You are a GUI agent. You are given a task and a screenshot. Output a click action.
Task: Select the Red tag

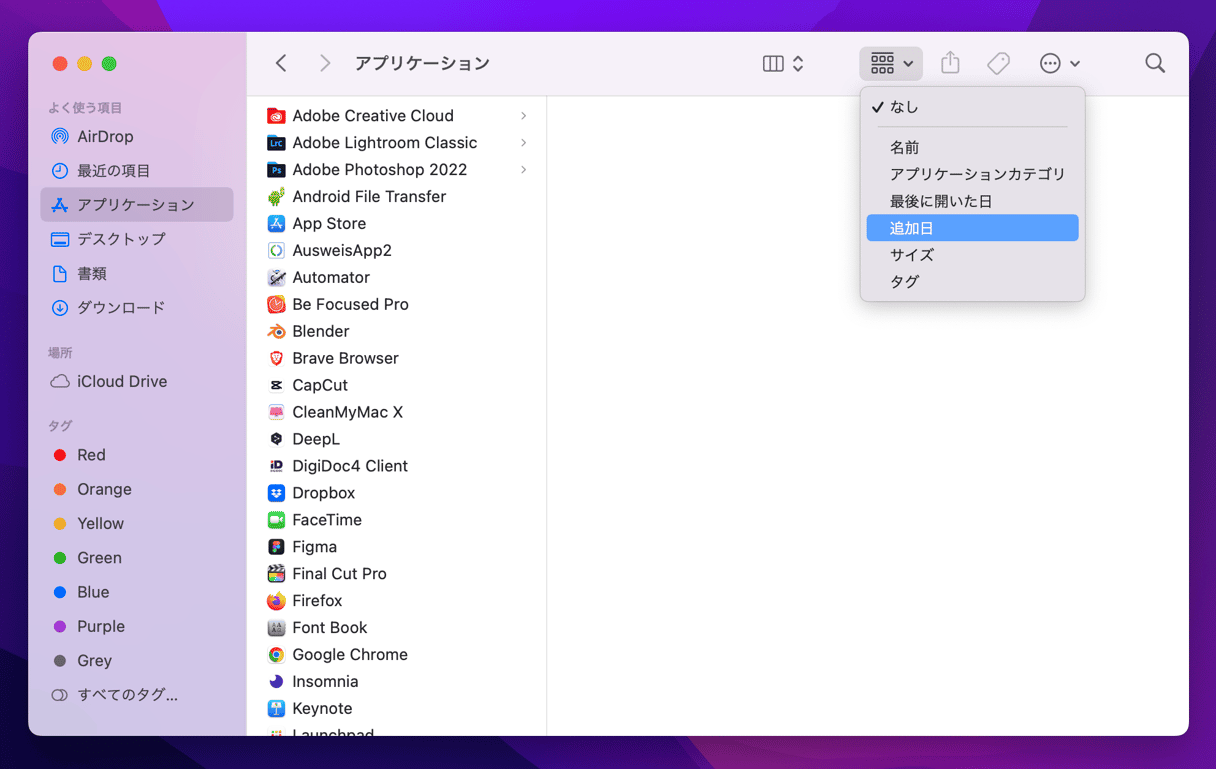[x=137, y=455]
